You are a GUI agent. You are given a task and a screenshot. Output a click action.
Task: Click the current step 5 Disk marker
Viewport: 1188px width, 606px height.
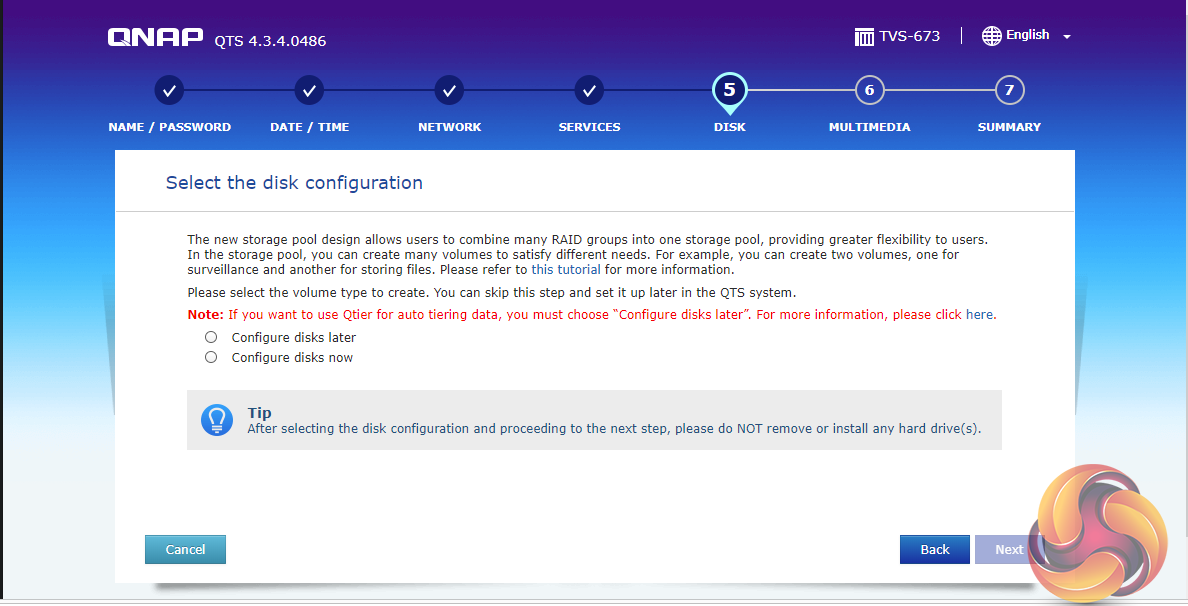[x=730, y=92]
